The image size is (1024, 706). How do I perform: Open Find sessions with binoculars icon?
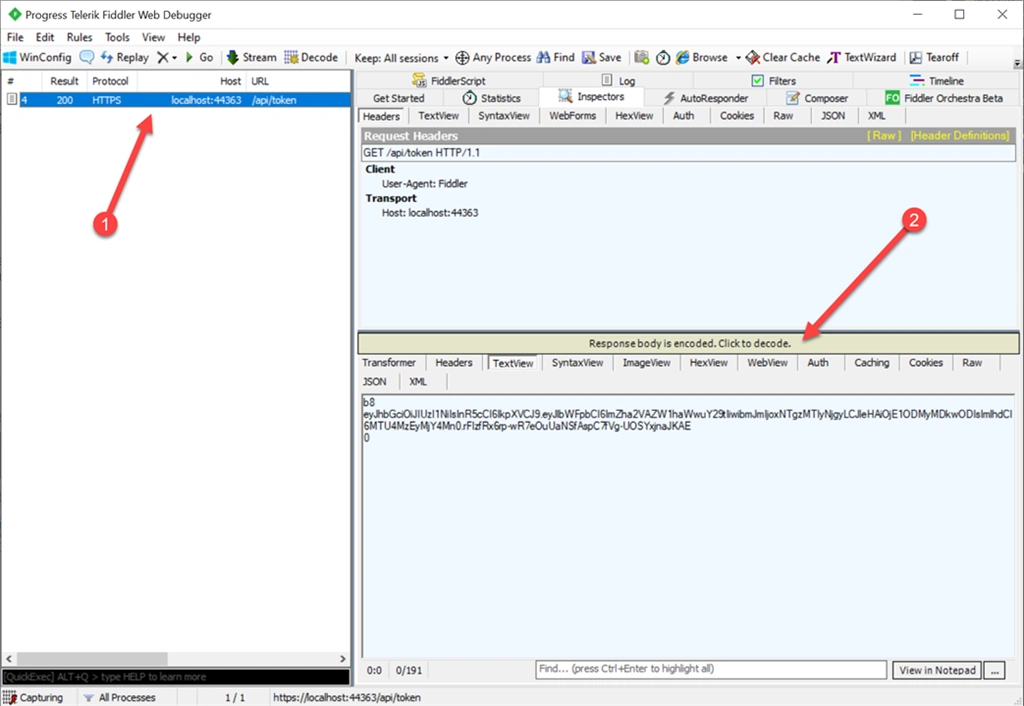click(x=556, y=57)
